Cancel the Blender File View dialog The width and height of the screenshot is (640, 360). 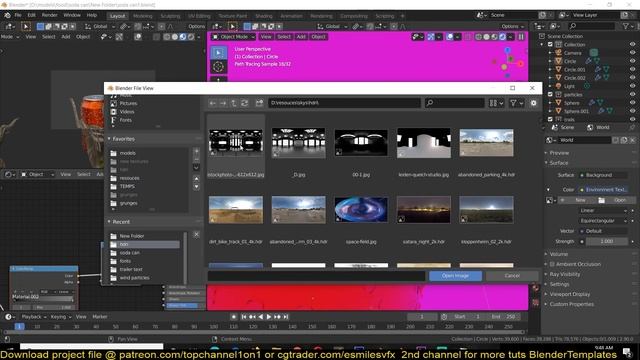tap(512, 276)
